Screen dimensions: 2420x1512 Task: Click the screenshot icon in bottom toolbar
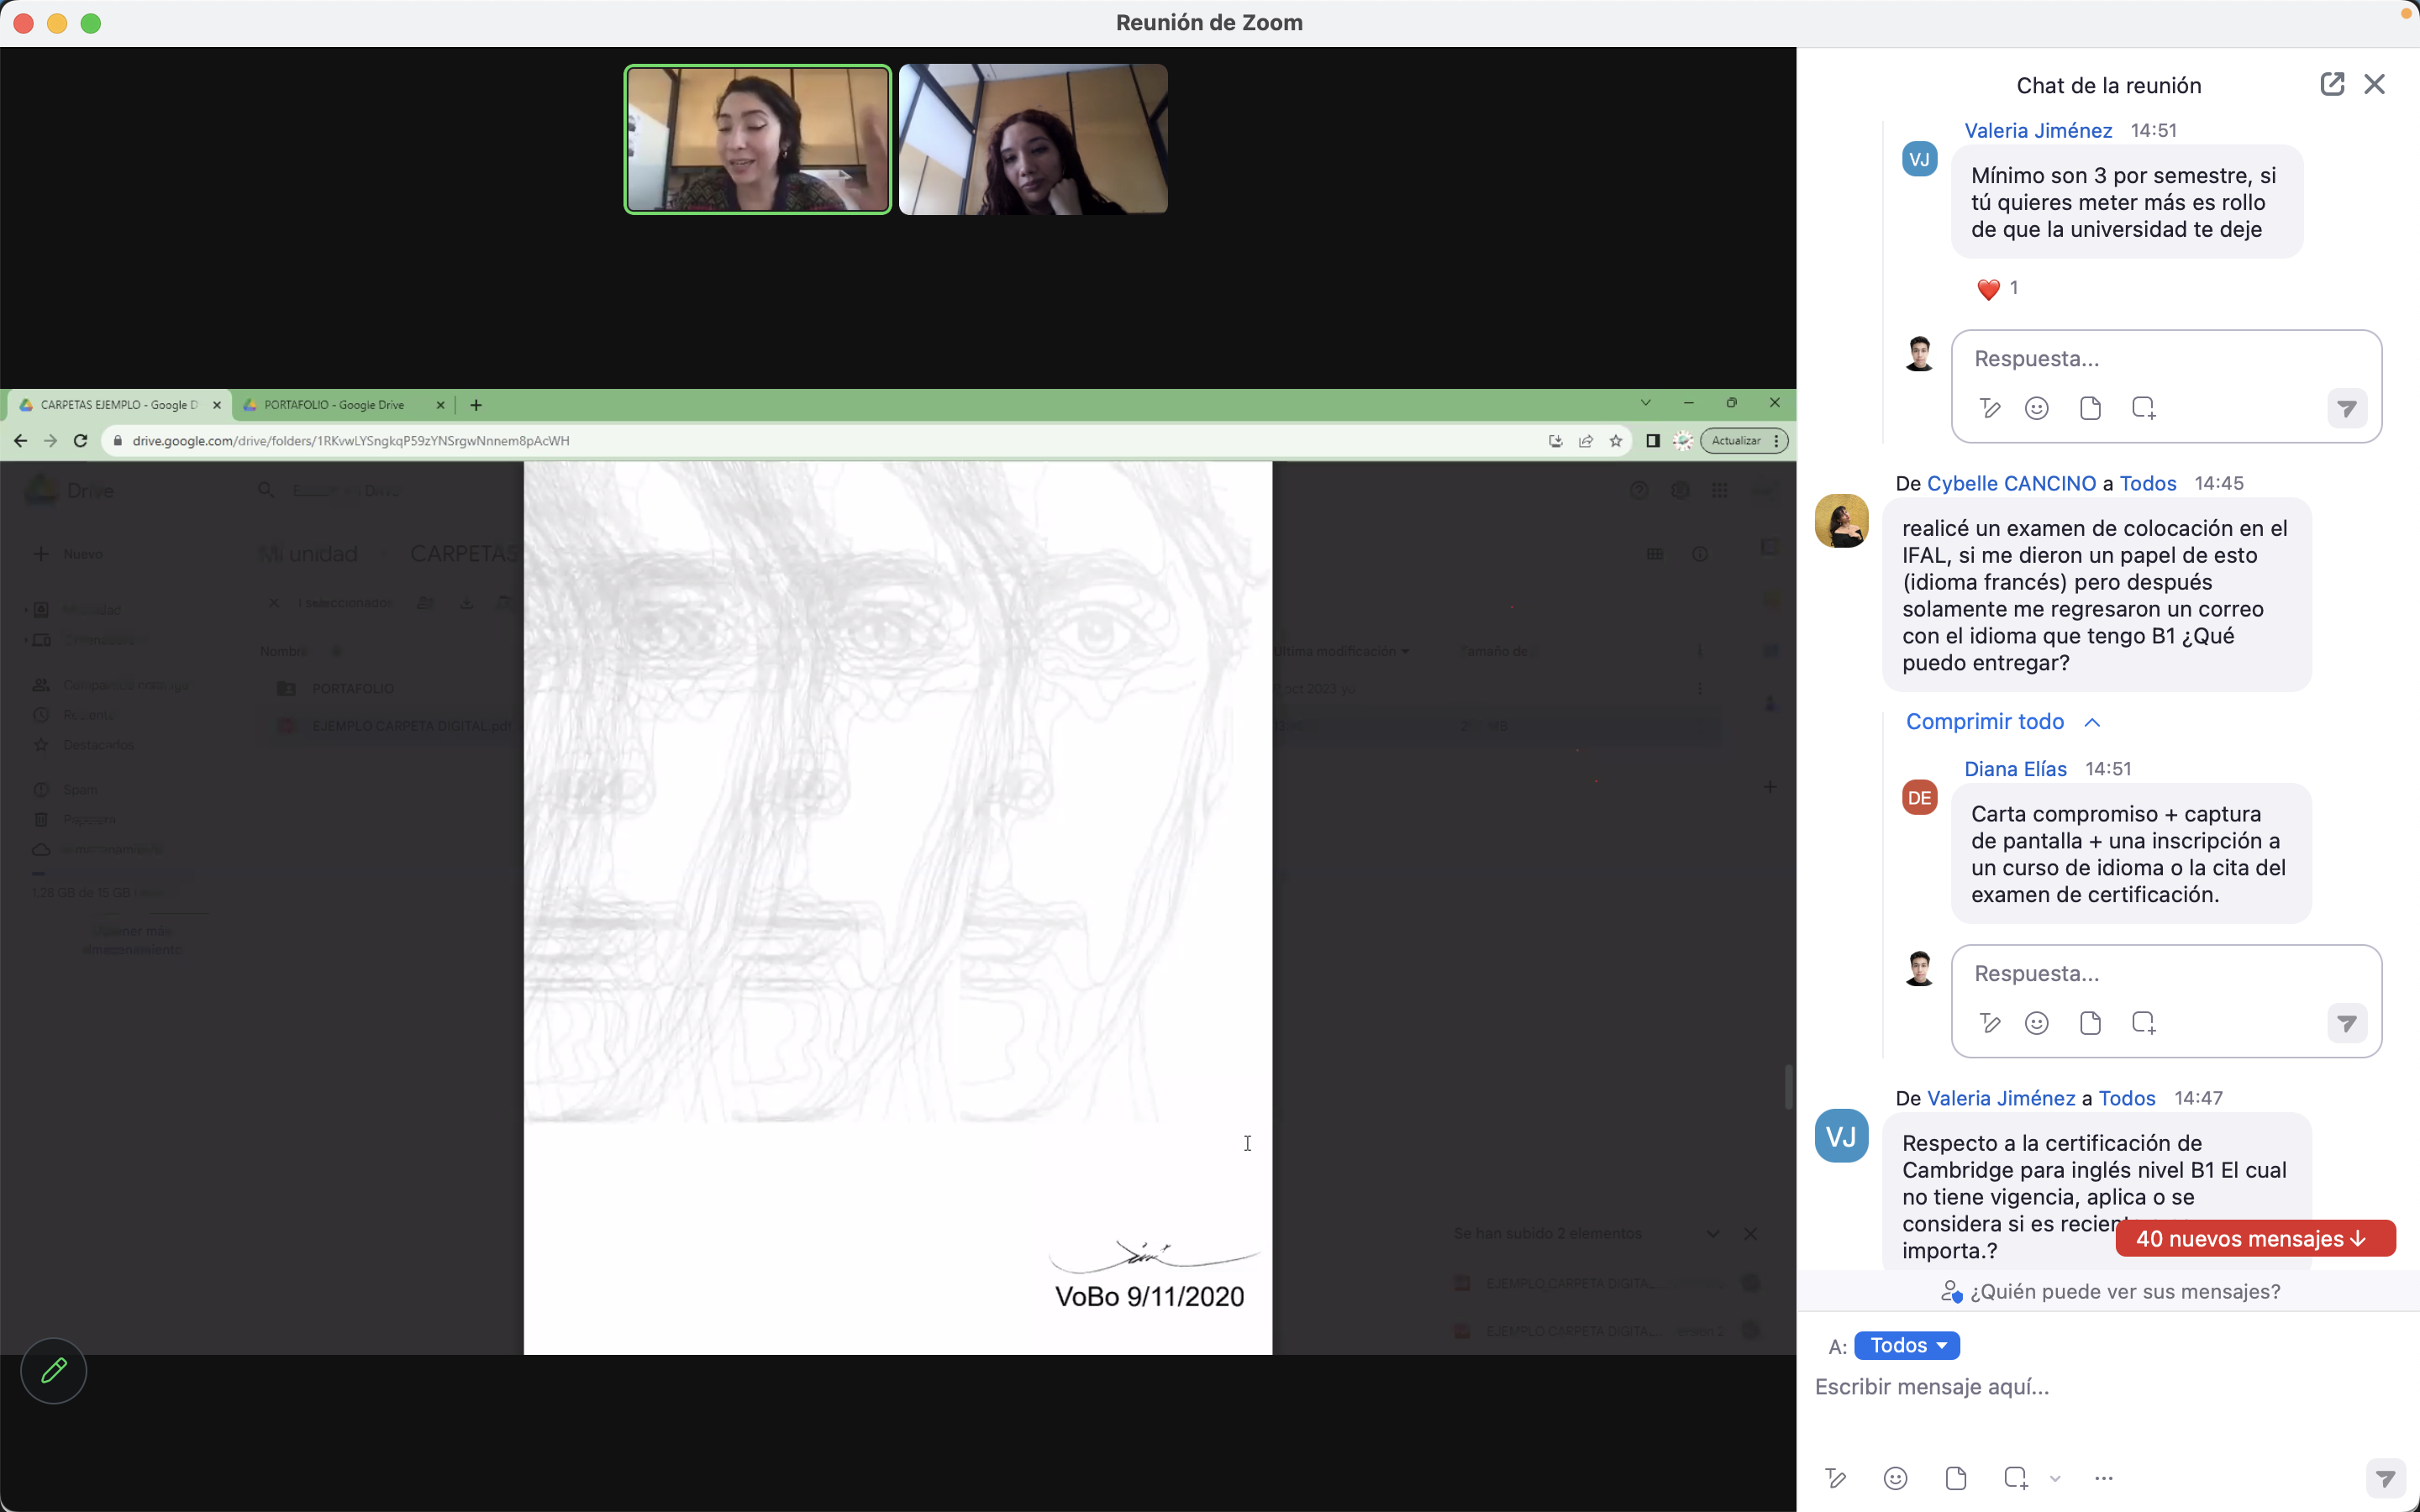click(x=2015, y=1478)
